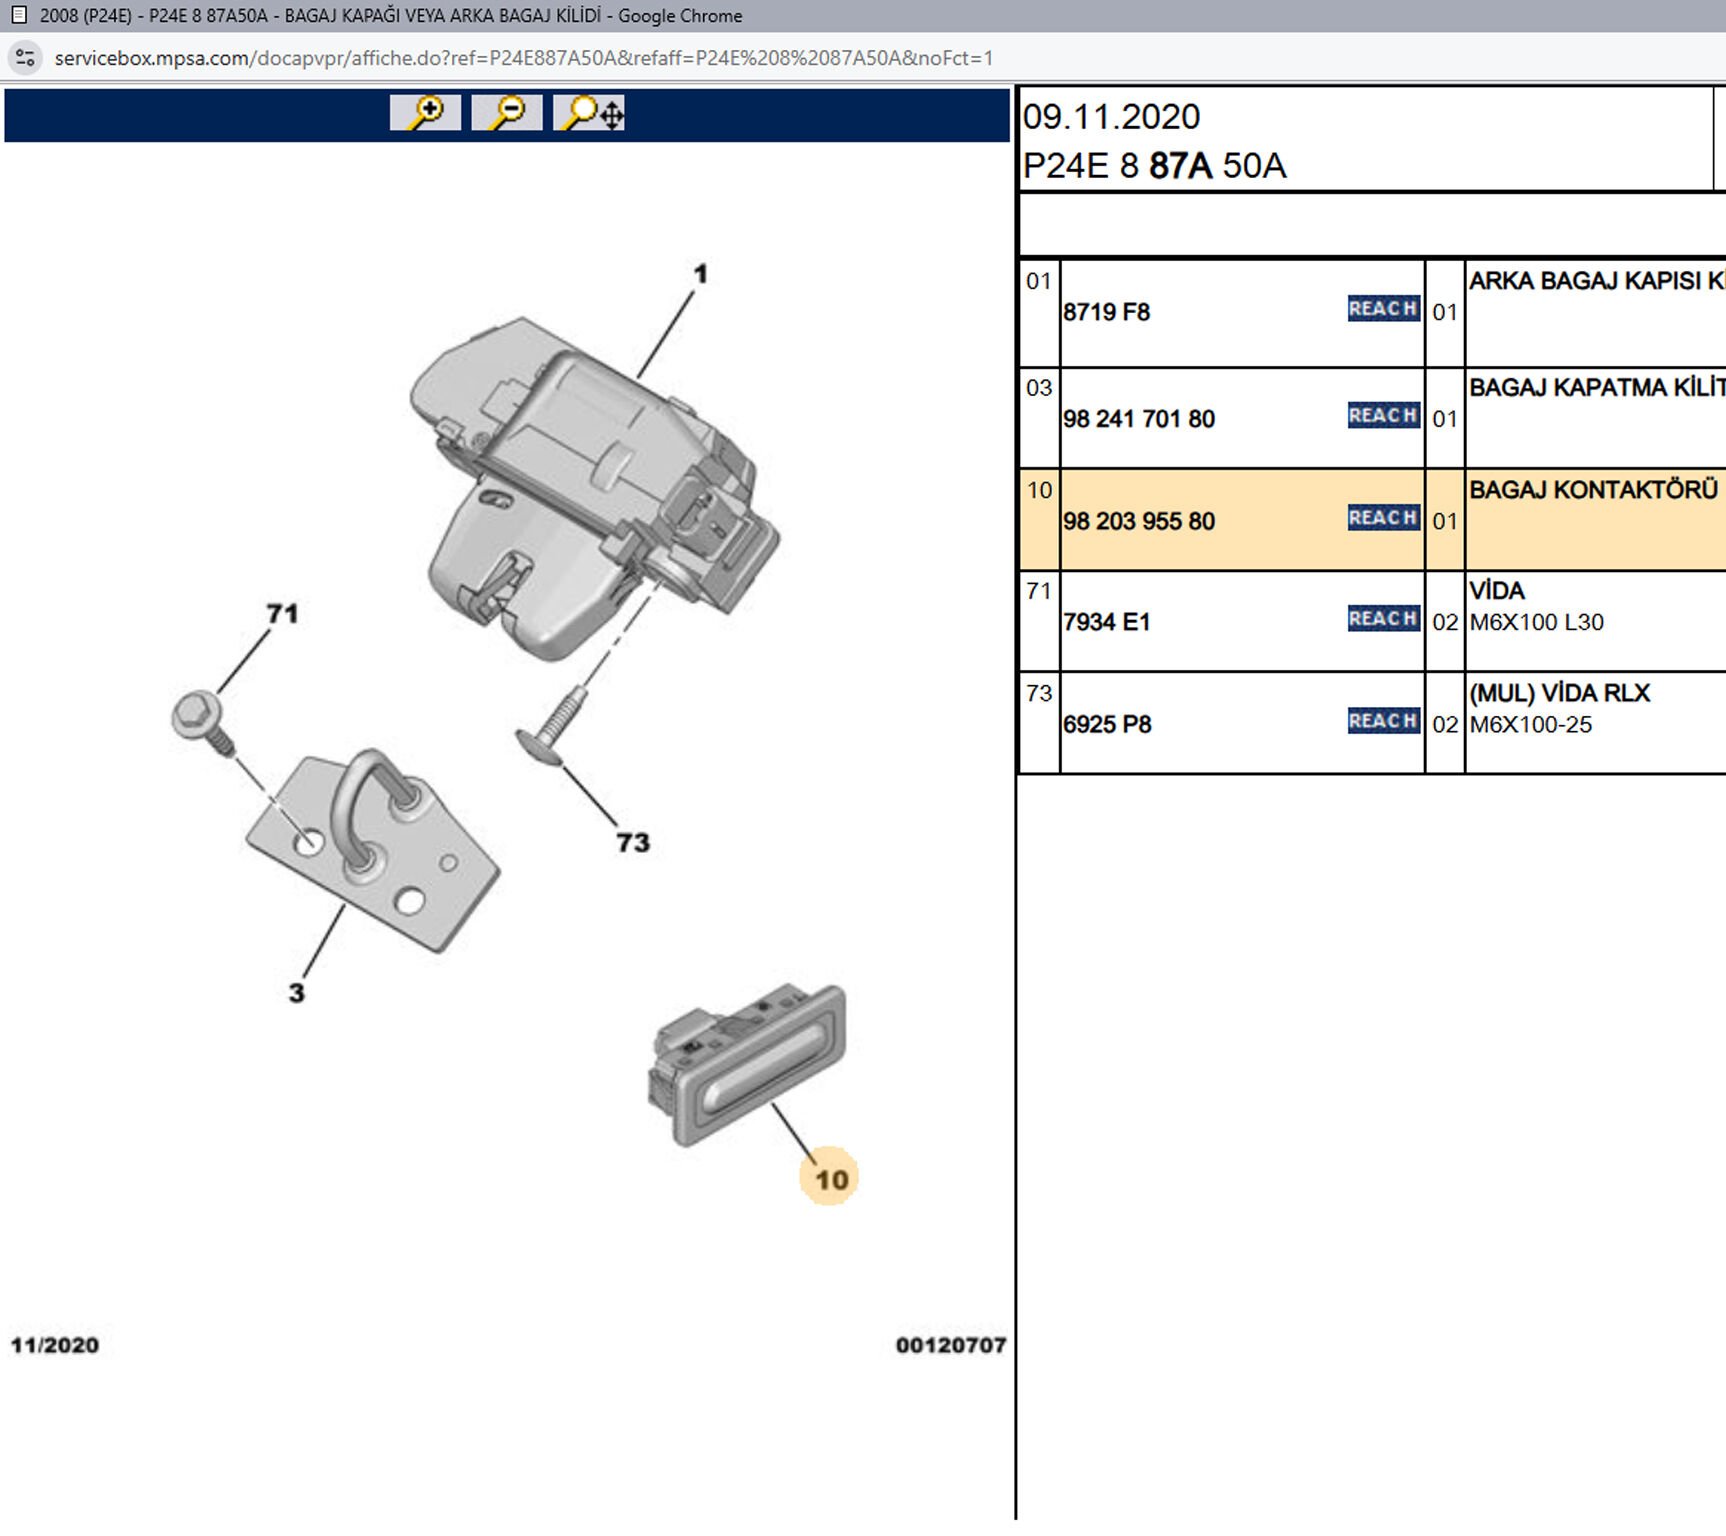Select part number 98 203 955 80
Screen dimensions: 1726x1536
[x=1139, y=521]
